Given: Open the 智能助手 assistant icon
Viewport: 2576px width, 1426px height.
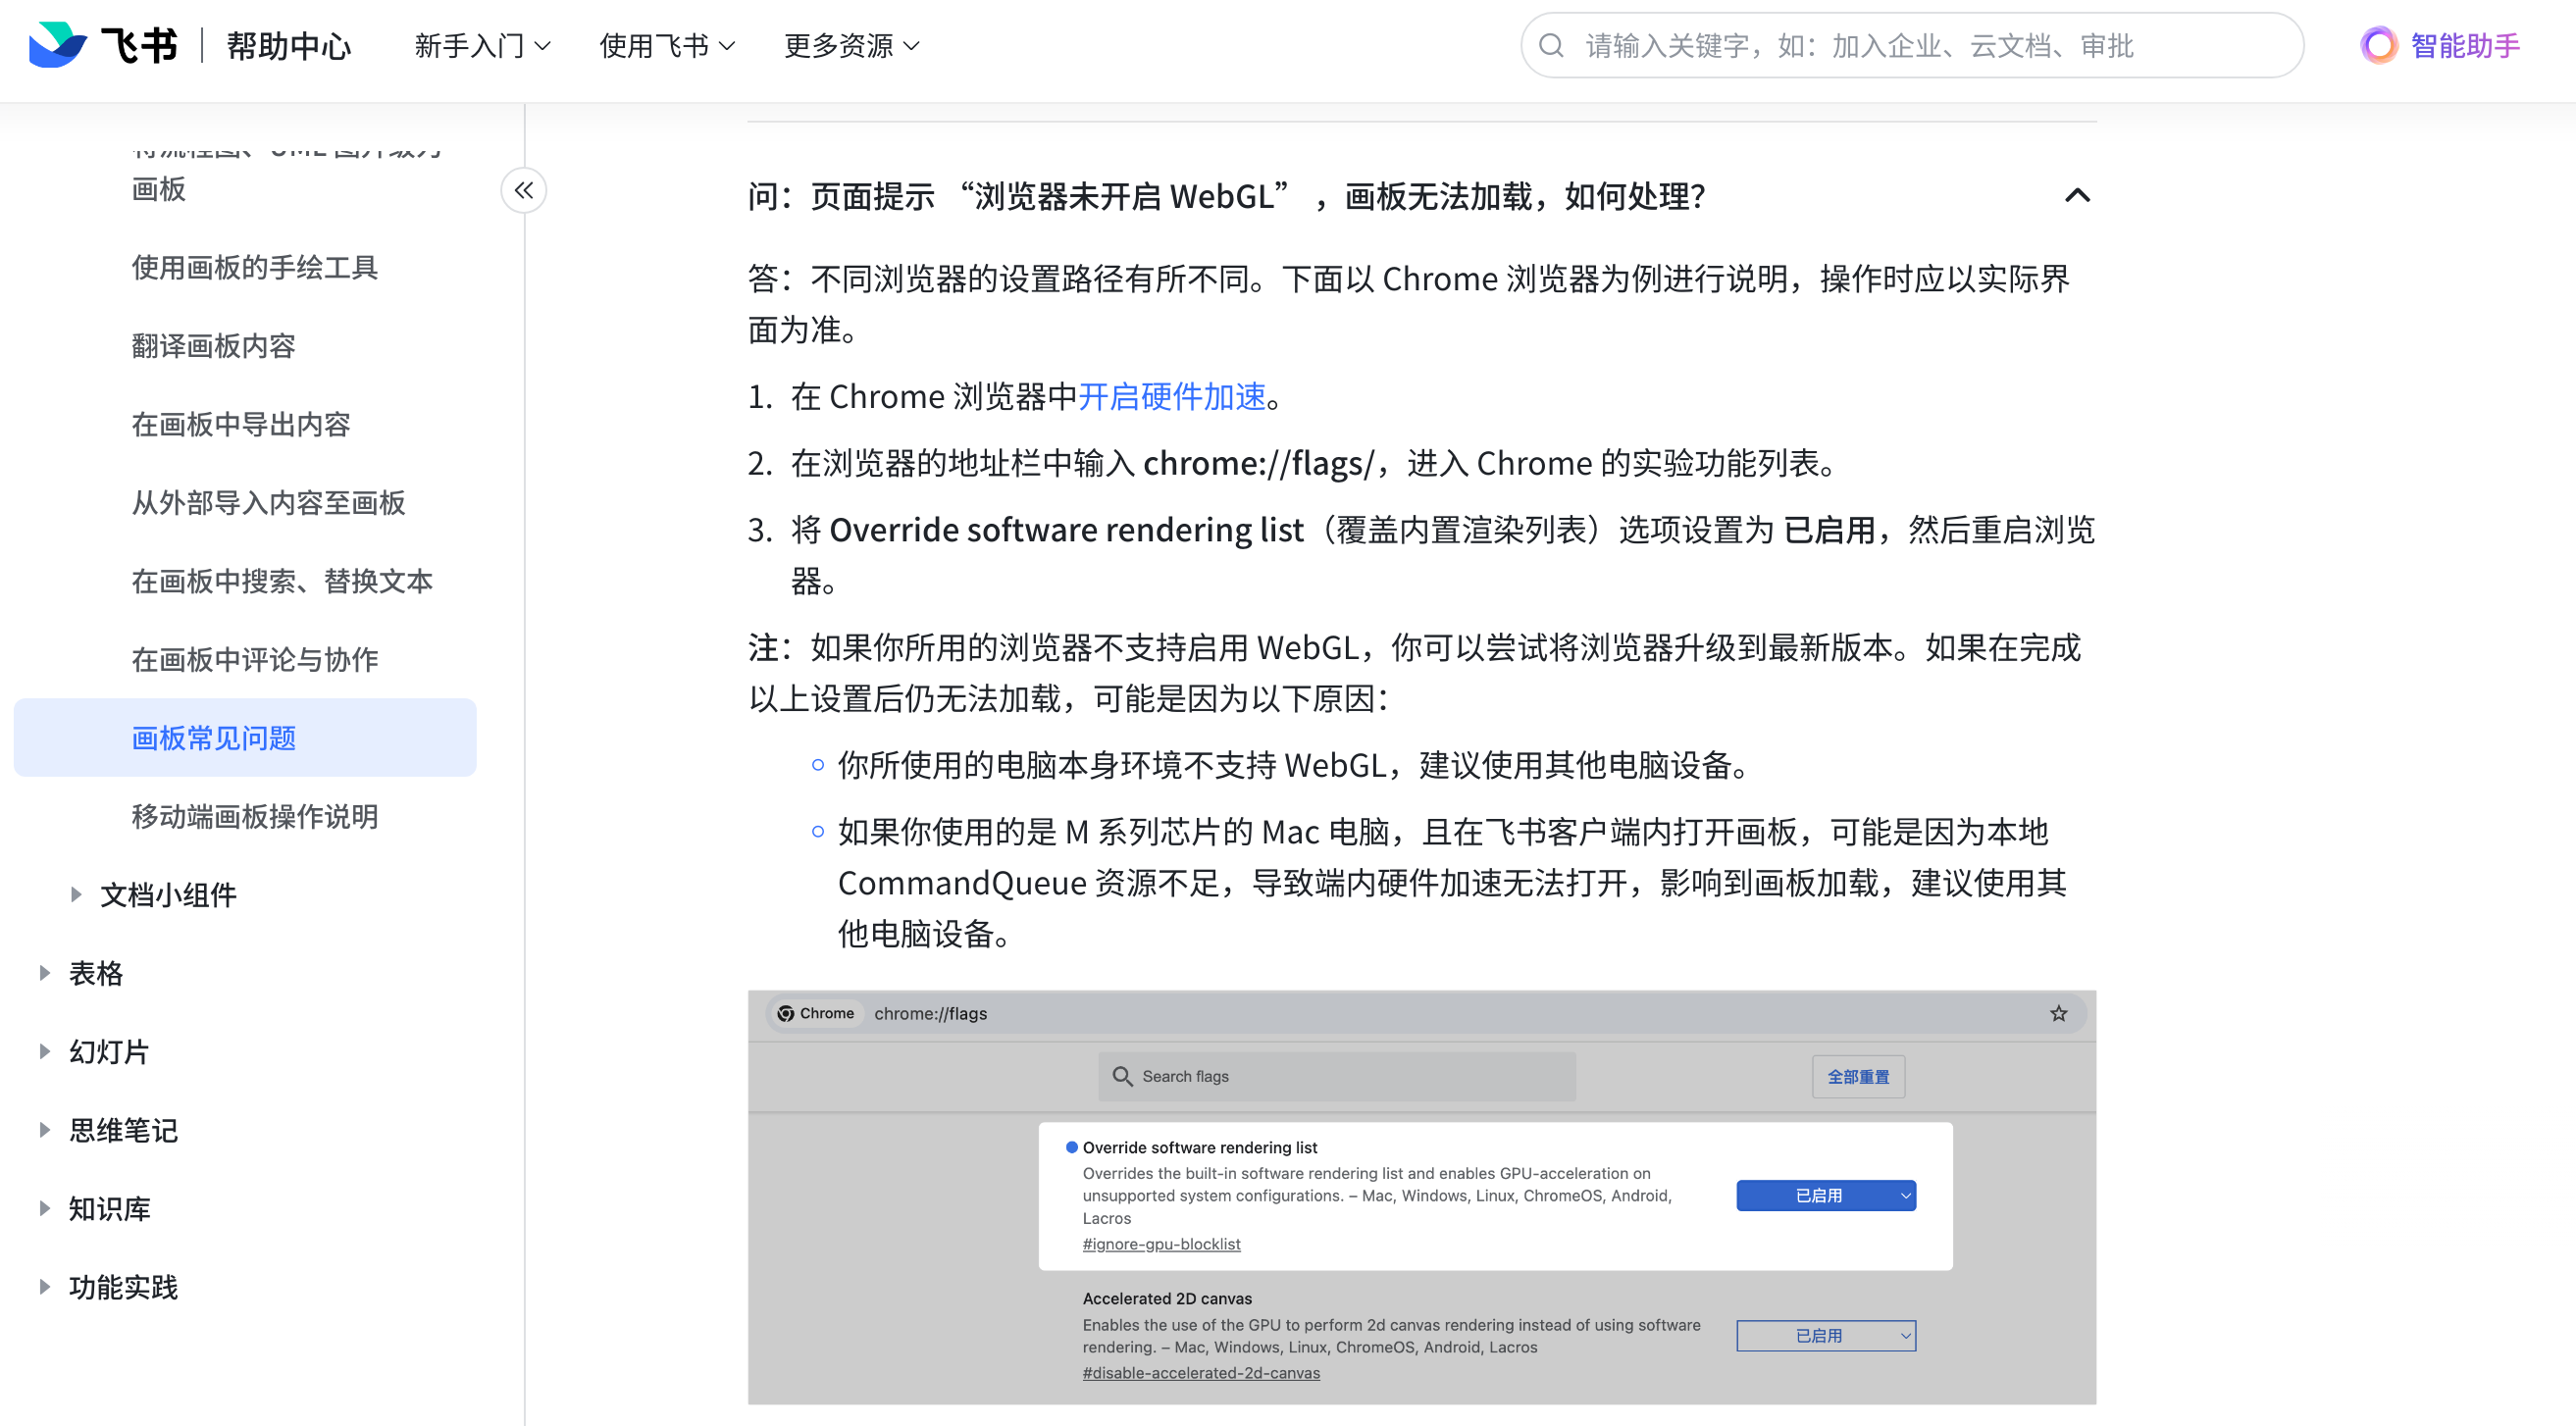Looking at the screenshot, I should [2379, 46].
